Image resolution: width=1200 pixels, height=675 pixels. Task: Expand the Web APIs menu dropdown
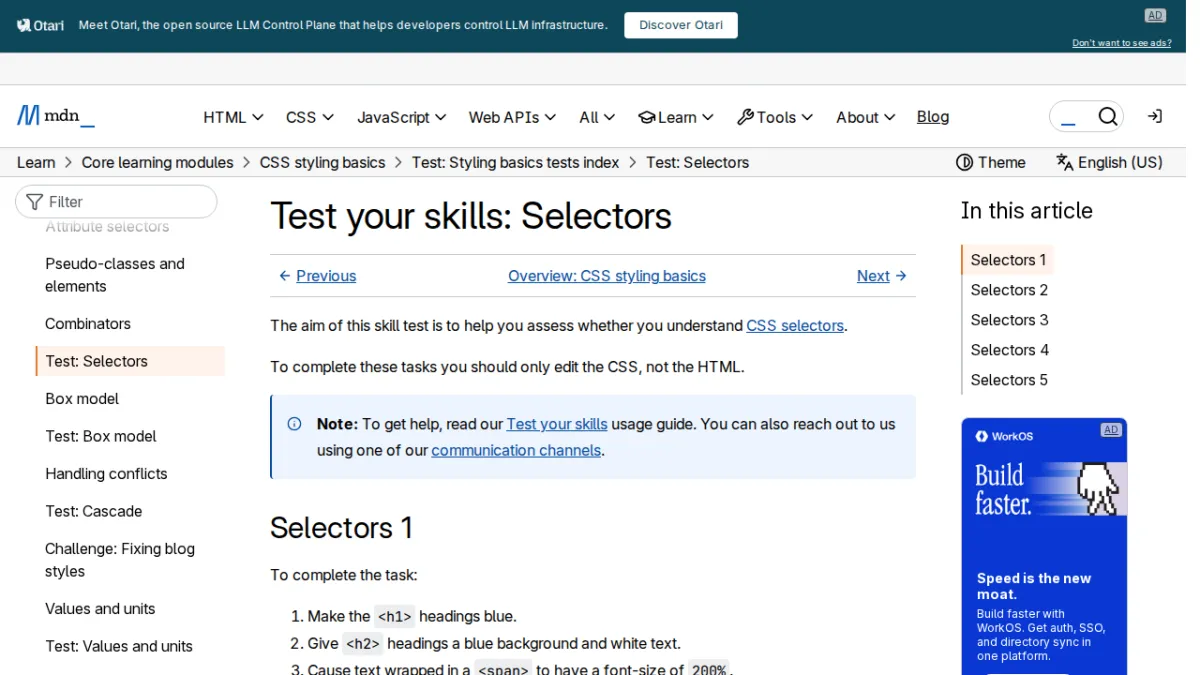512,117
